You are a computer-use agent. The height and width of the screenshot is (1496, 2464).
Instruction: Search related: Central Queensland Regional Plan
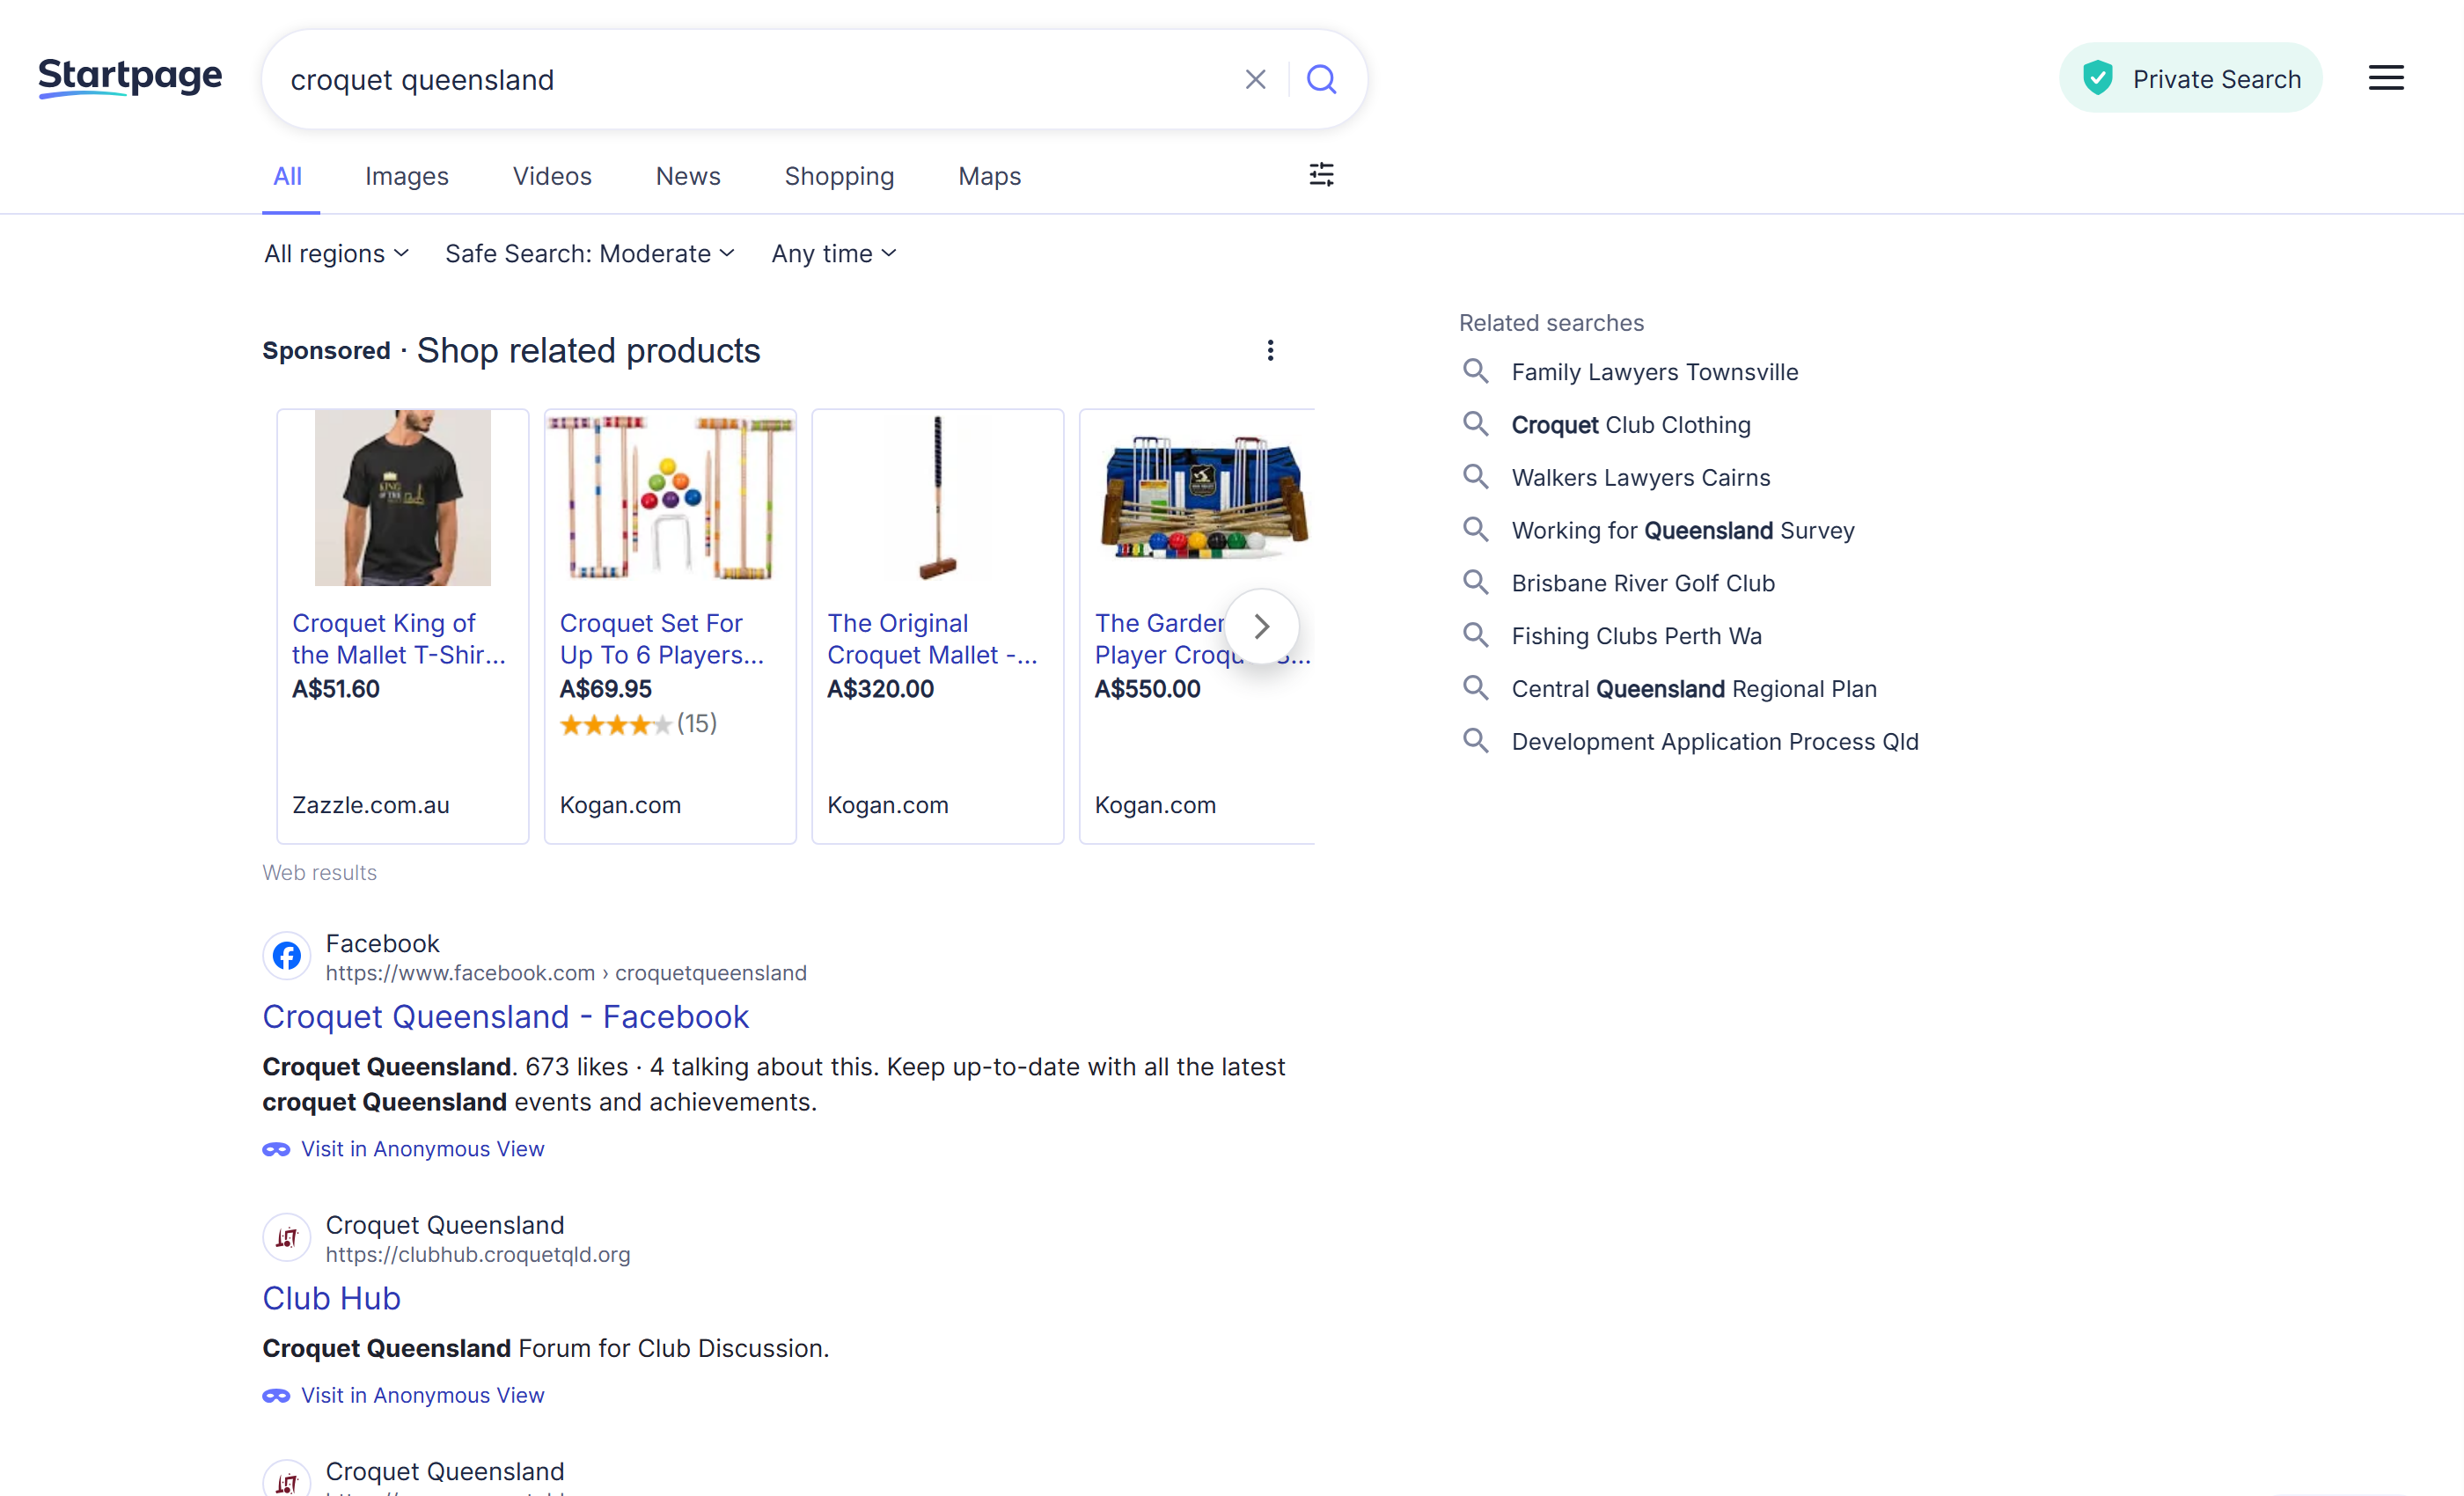point(1694,689)
